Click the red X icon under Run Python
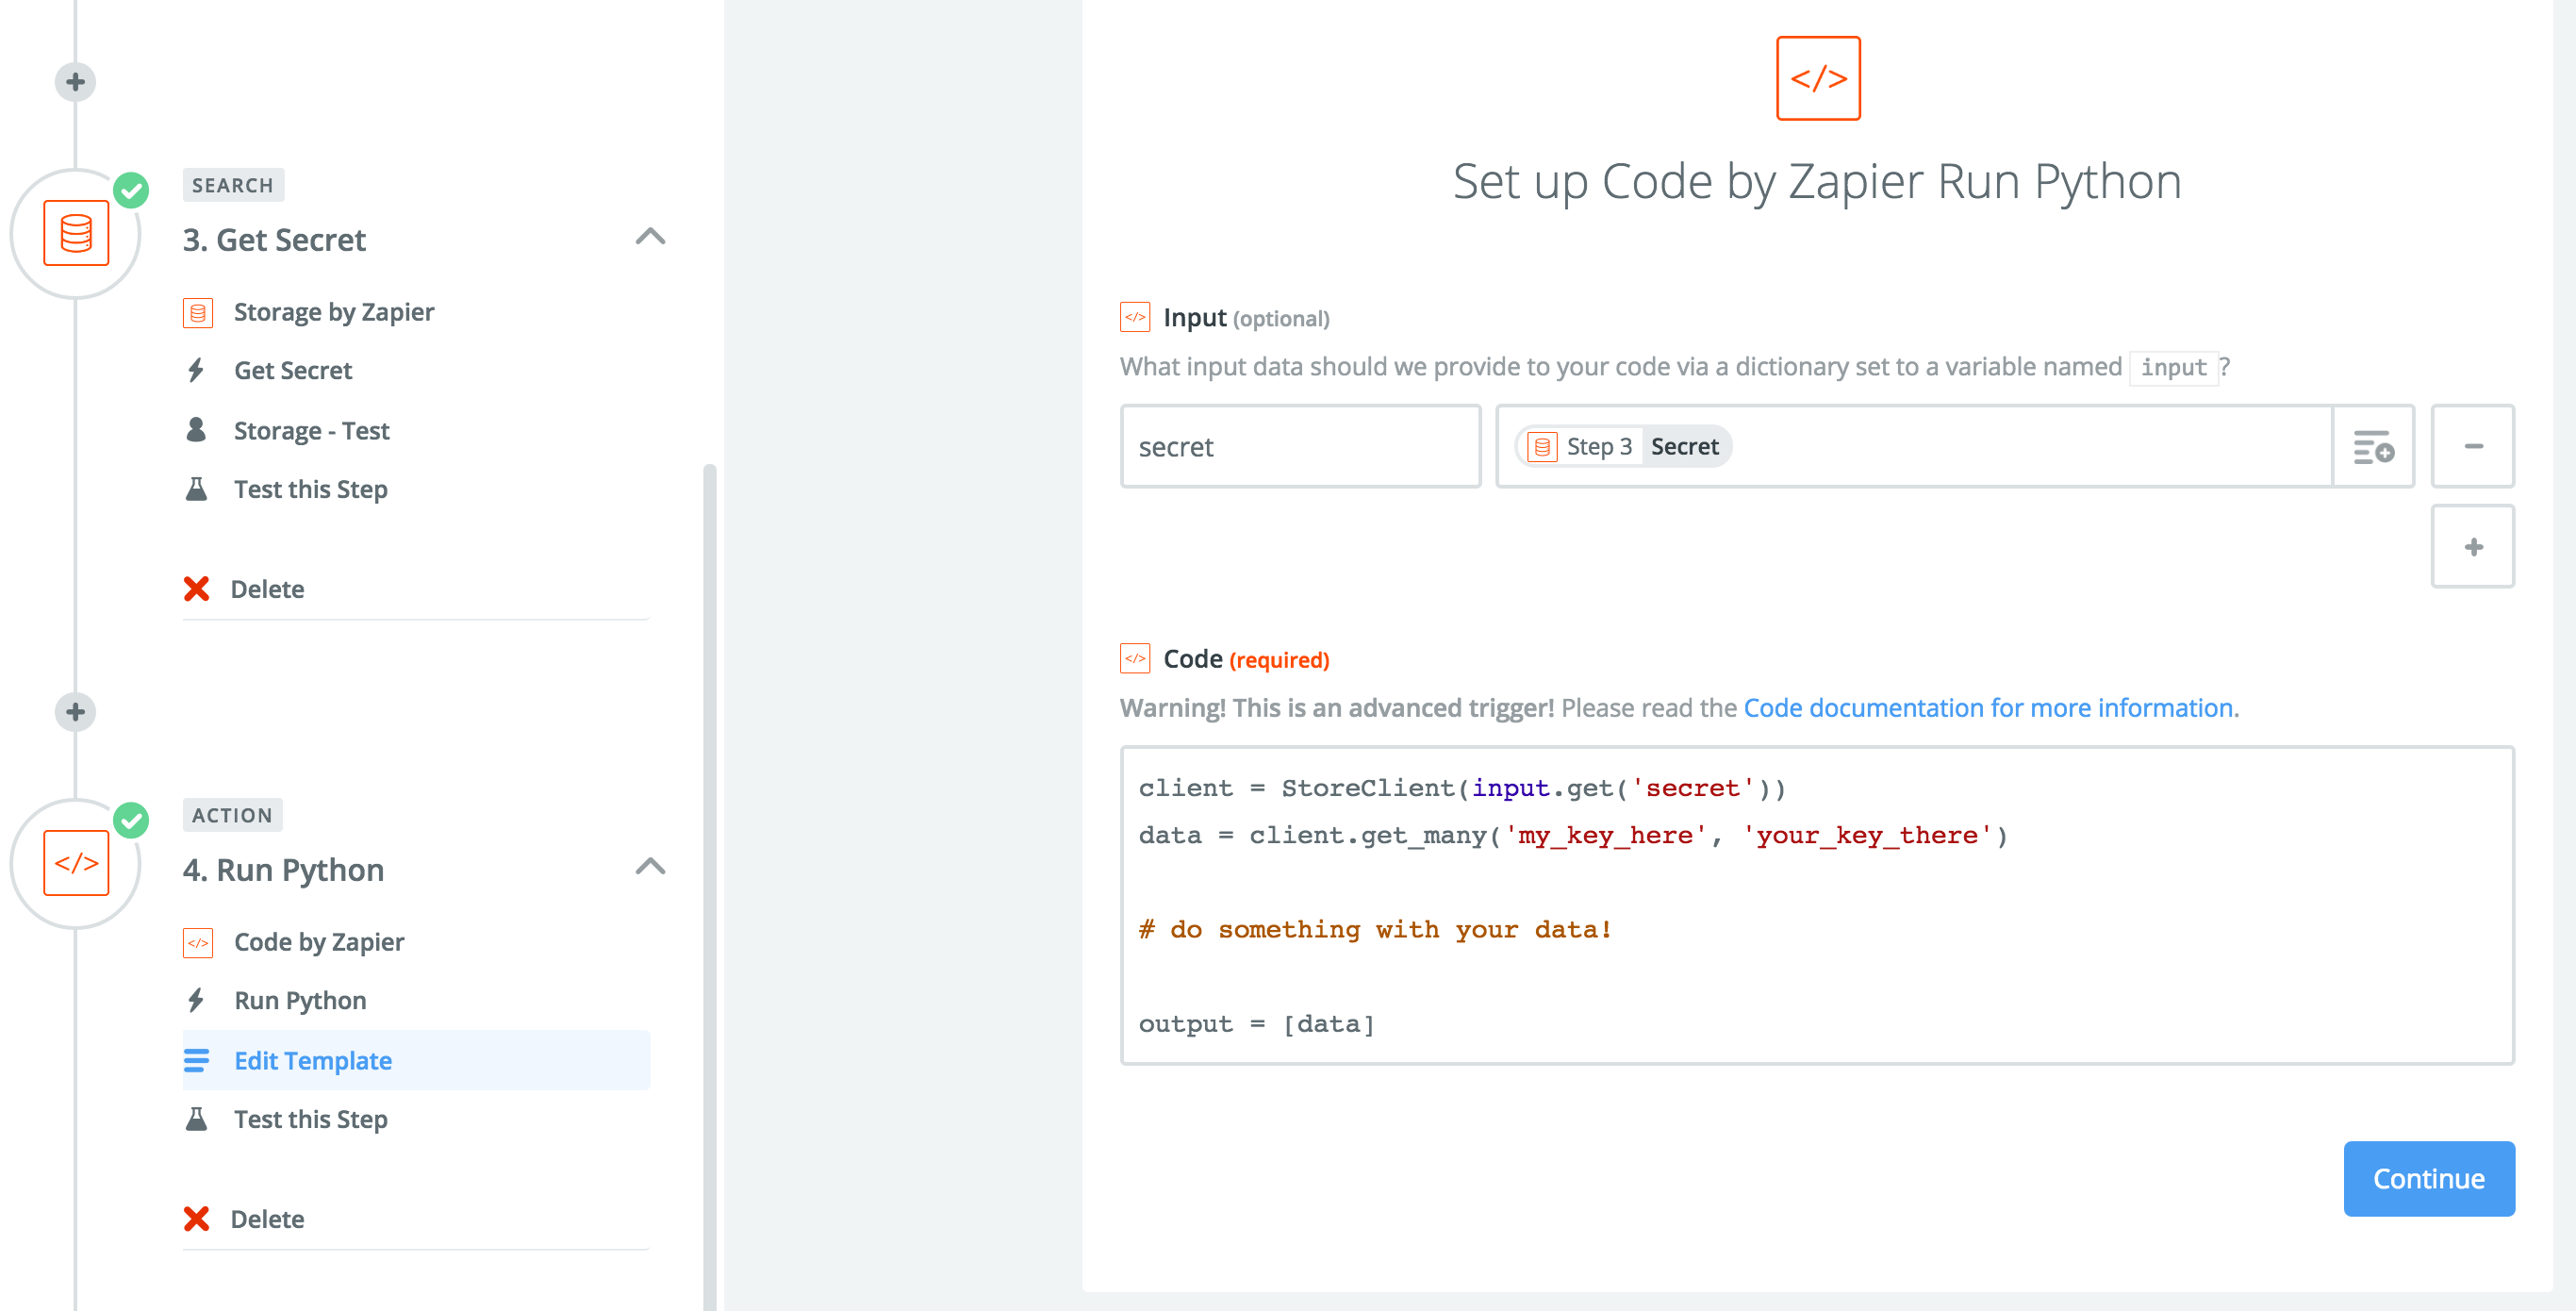This screenshot has height=1311, width=2576. coord(196,1219)
